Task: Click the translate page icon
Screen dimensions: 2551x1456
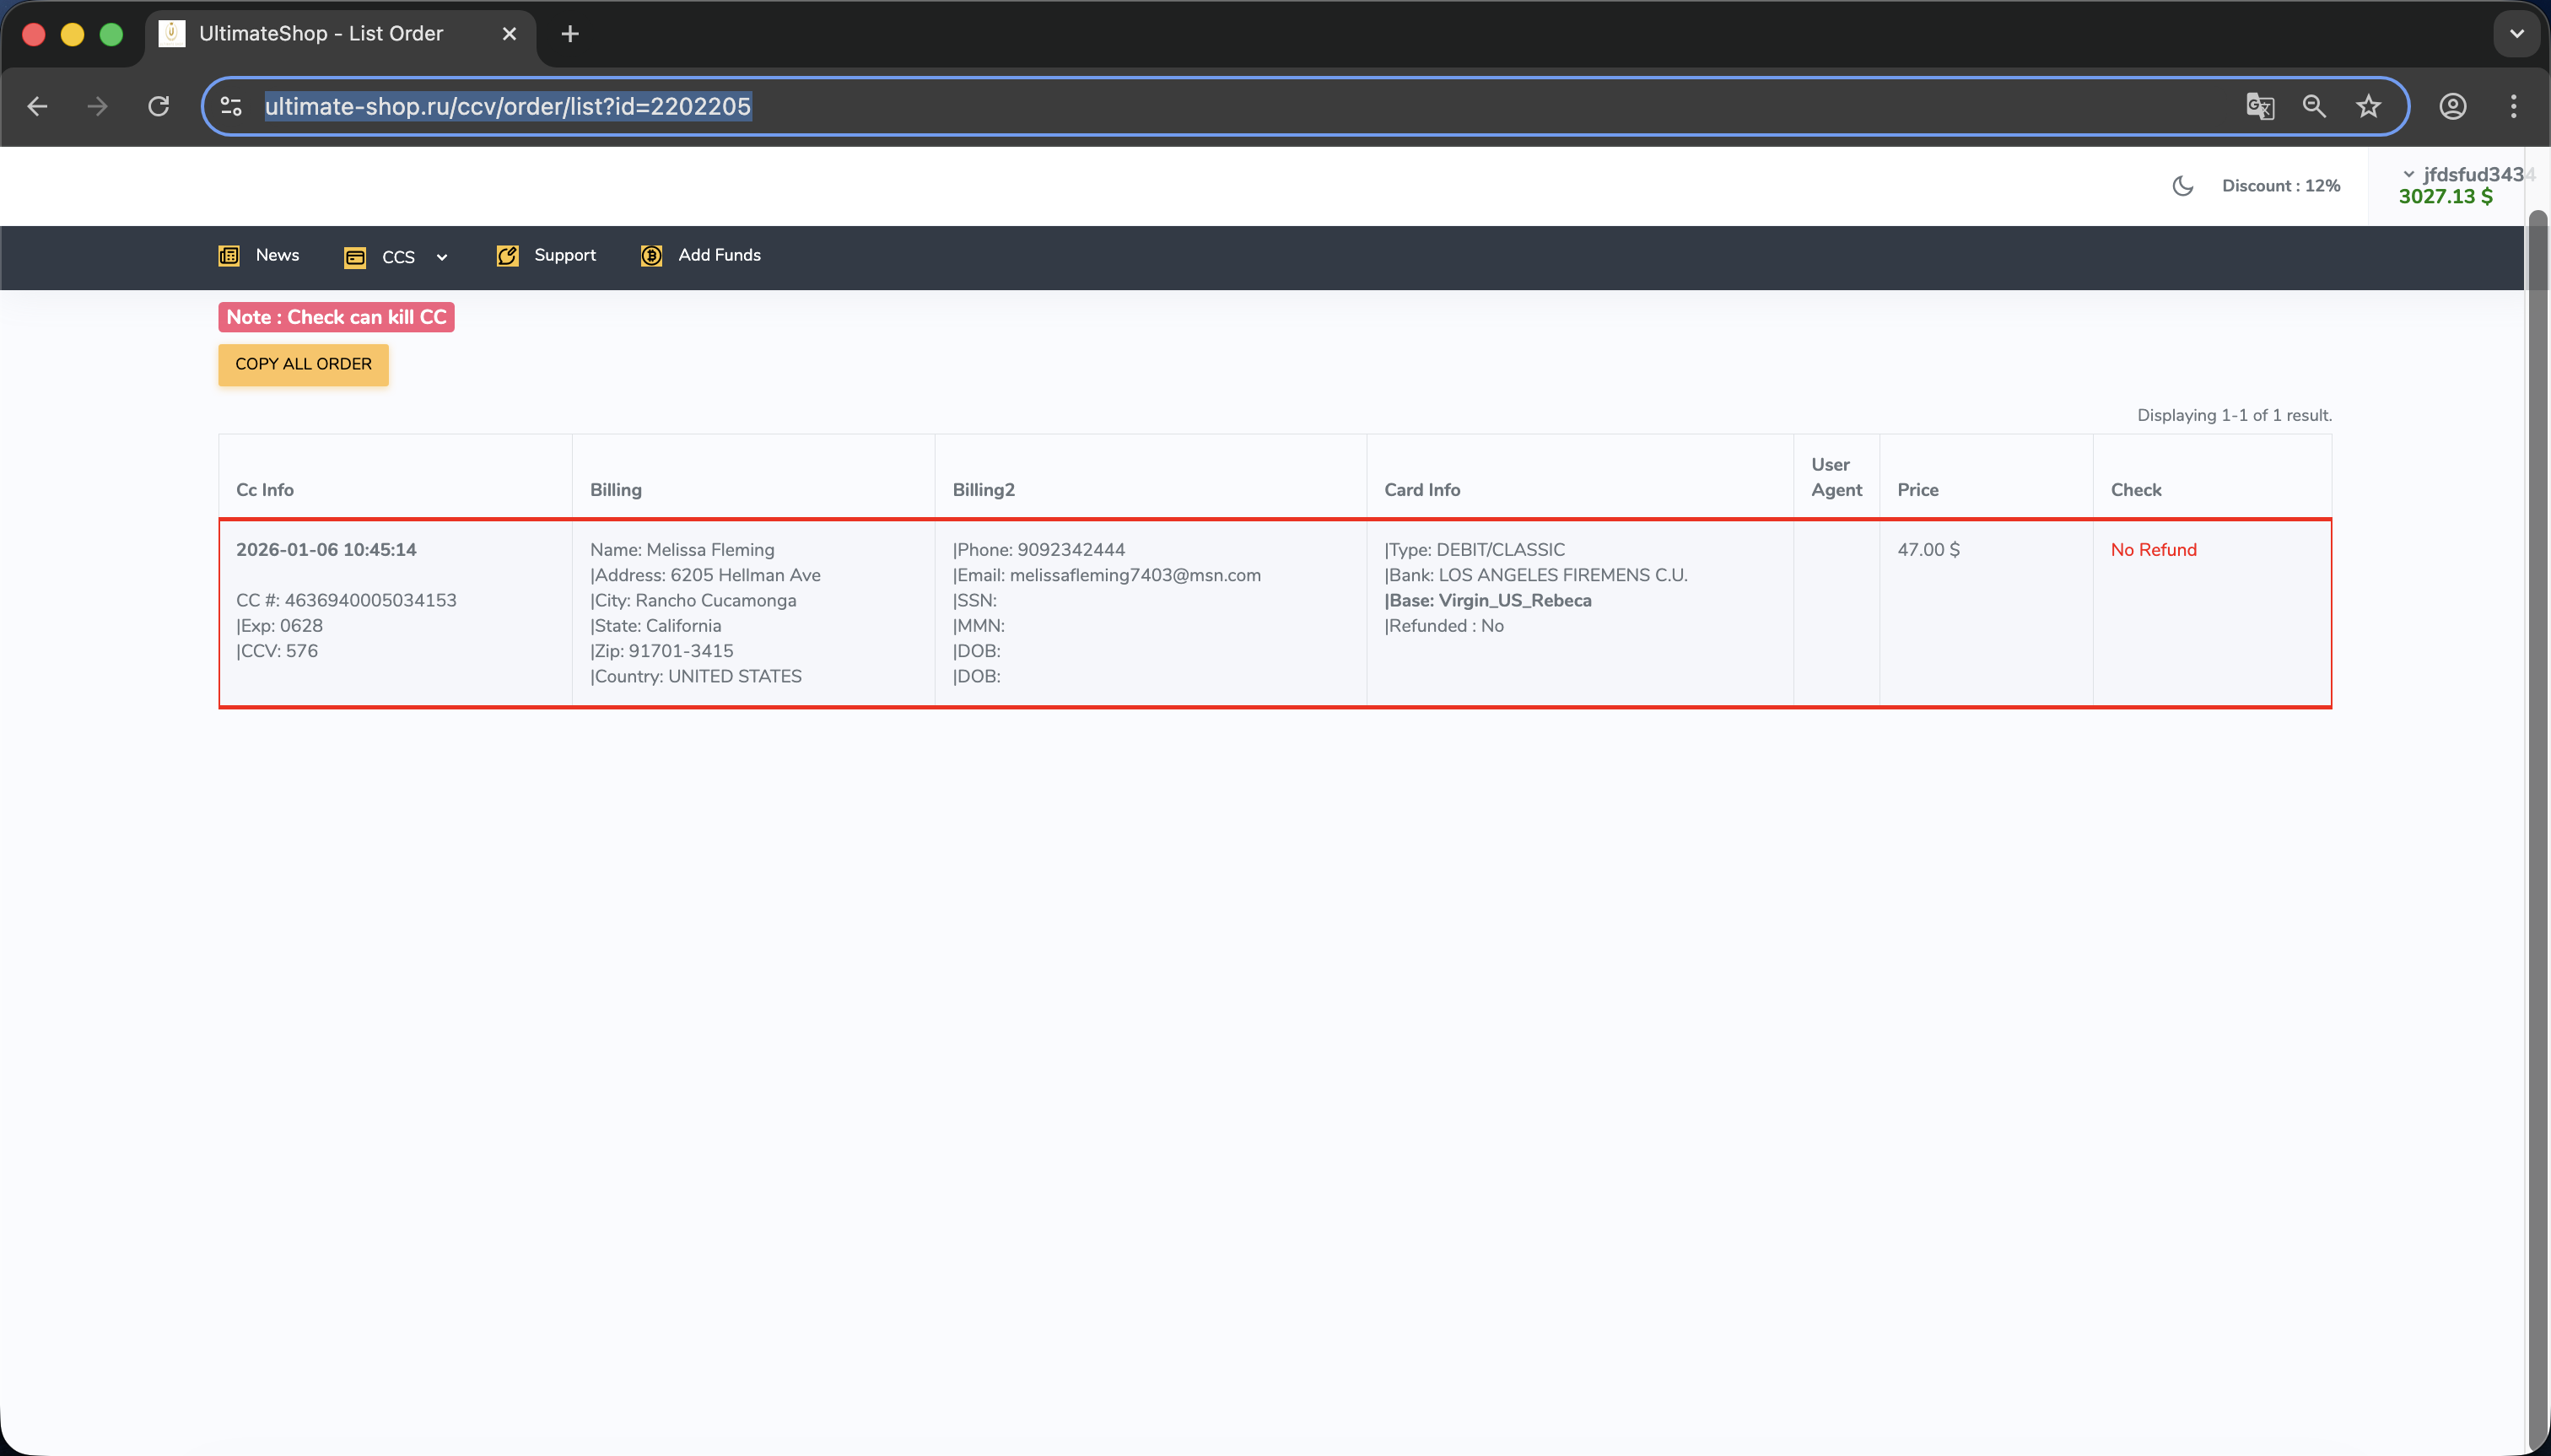Action: pyautogui.click(x=2259, y=106)
